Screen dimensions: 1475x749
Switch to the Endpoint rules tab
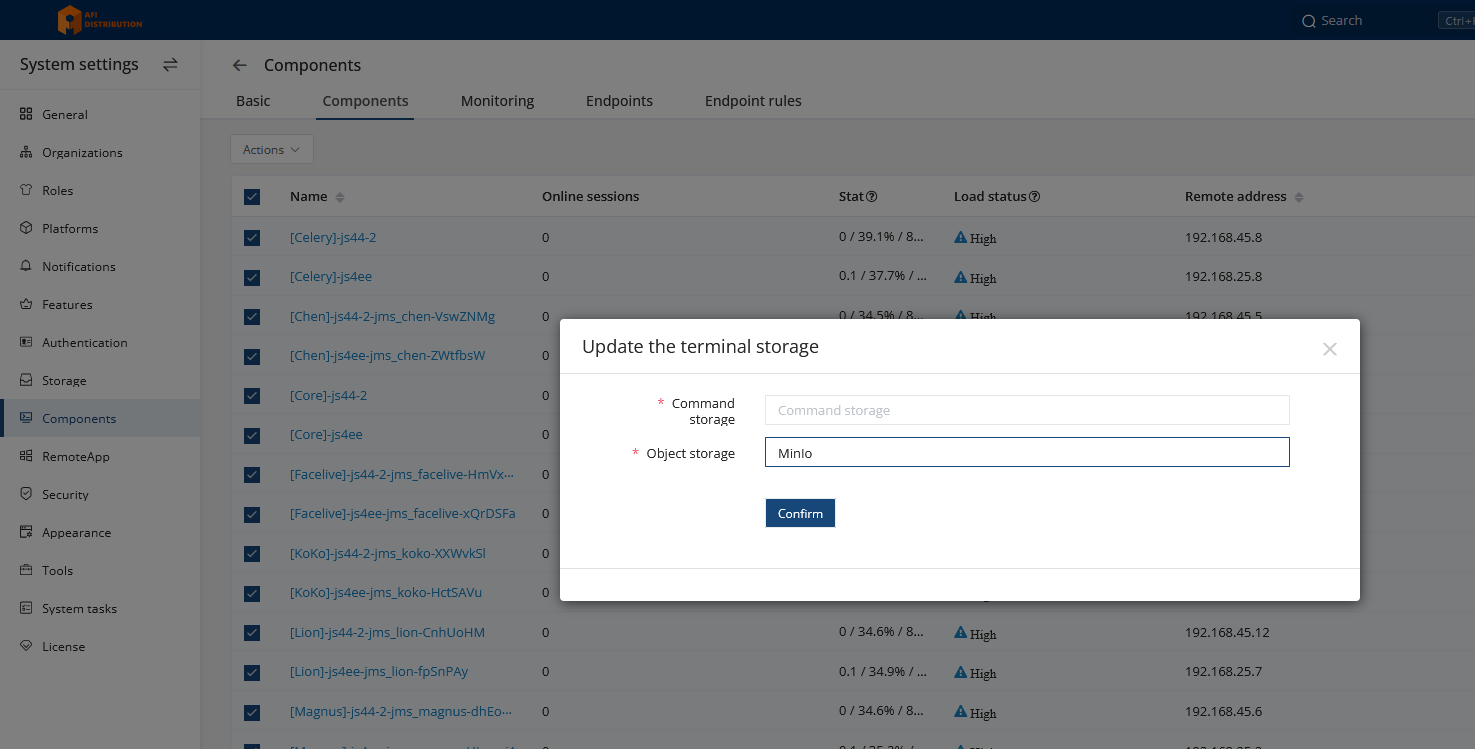click(753, 101)
